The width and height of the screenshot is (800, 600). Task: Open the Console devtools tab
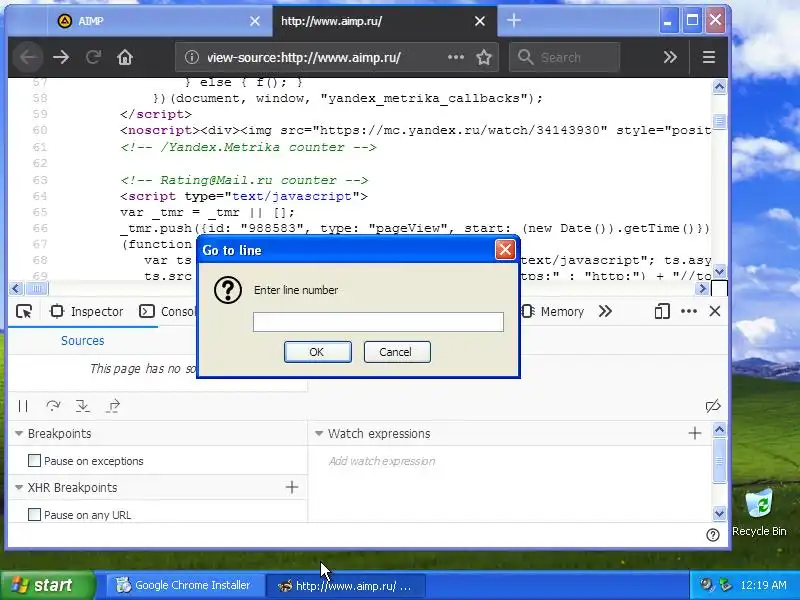pyautogui.click(x=168, y=311)
